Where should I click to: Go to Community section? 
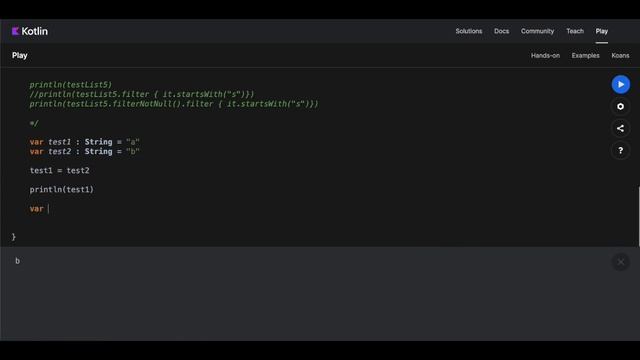tap(537, 31)
